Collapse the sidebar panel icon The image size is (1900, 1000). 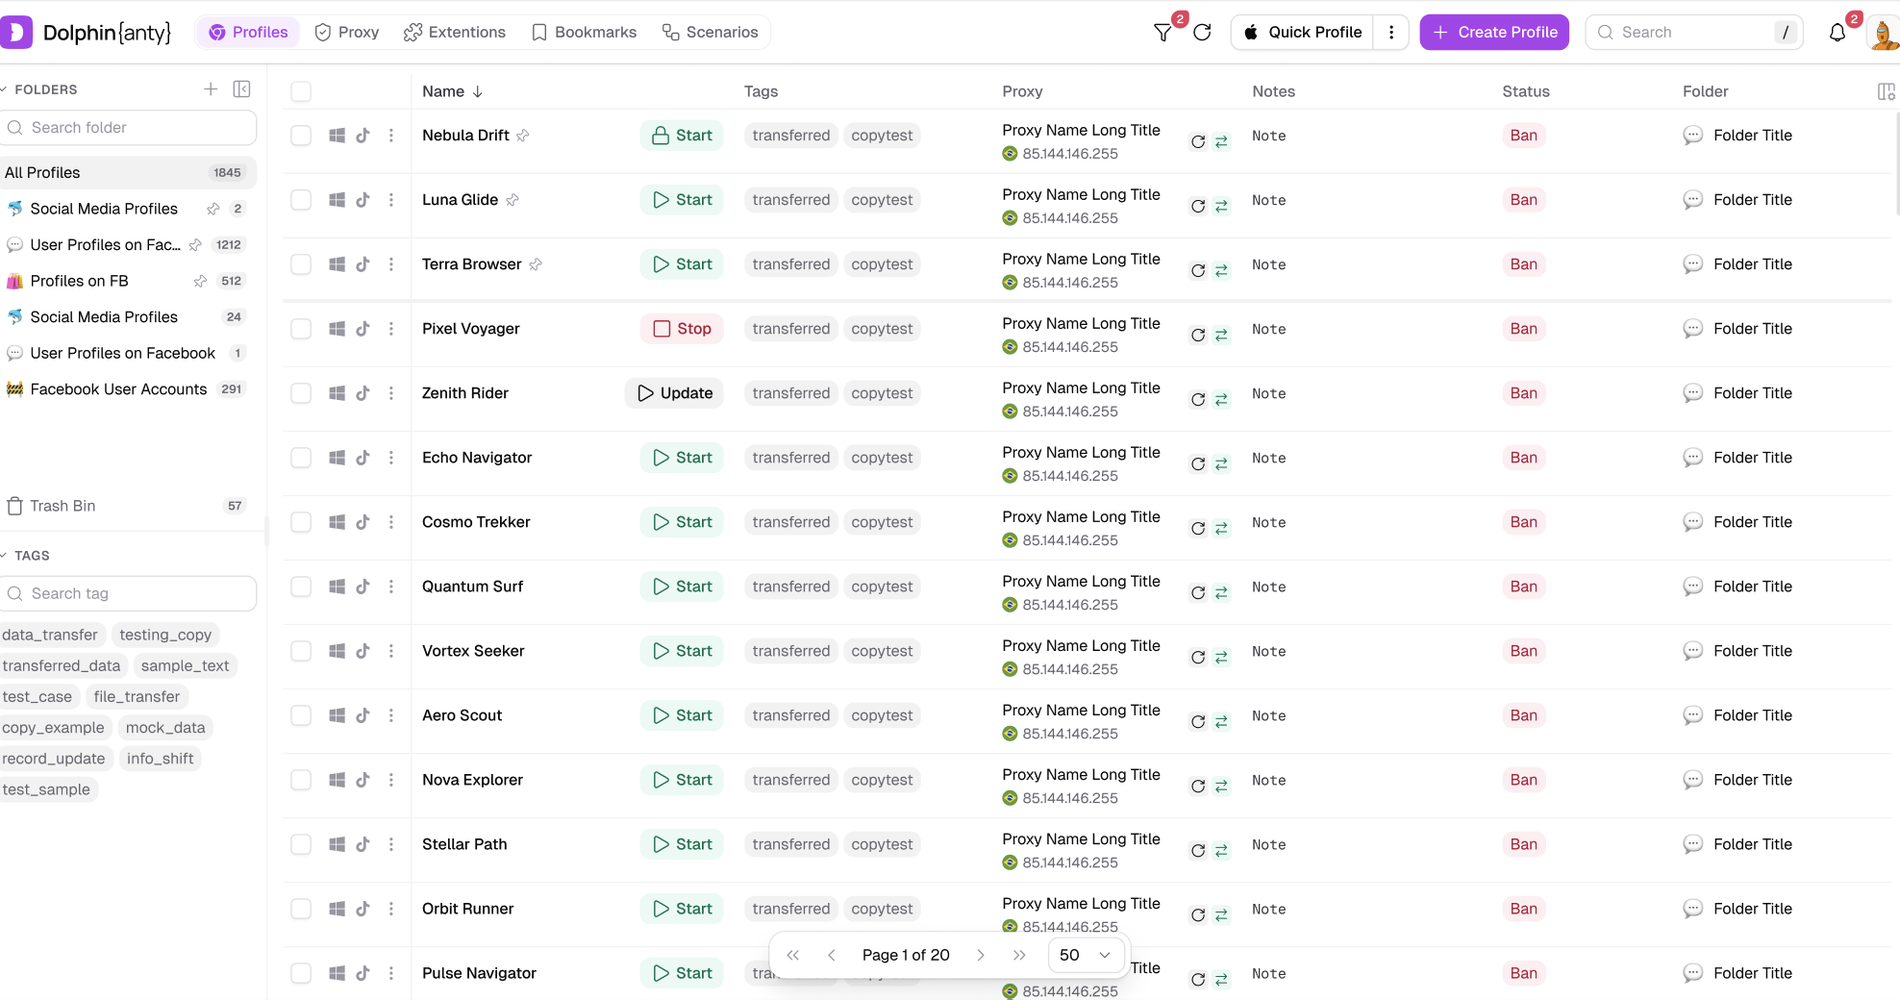tap(242, 89)
